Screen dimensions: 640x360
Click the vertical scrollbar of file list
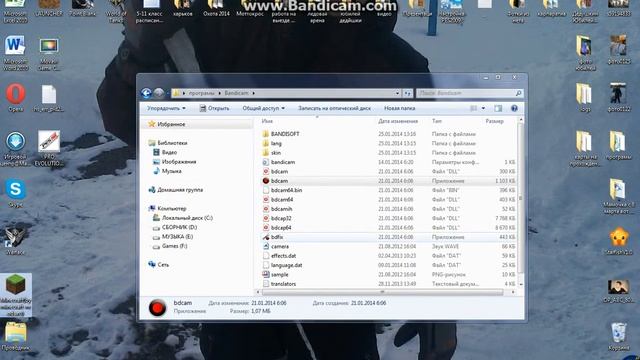[x=521, y=200]
